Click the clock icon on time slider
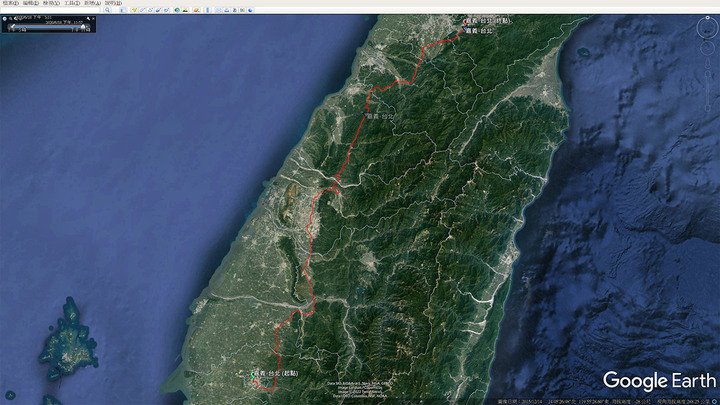This screenshot has width=720, height=405. tap(5, 19)
